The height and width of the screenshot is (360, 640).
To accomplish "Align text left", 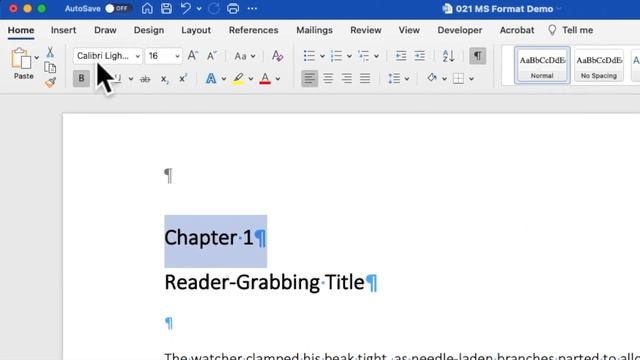I will point(309,78).
